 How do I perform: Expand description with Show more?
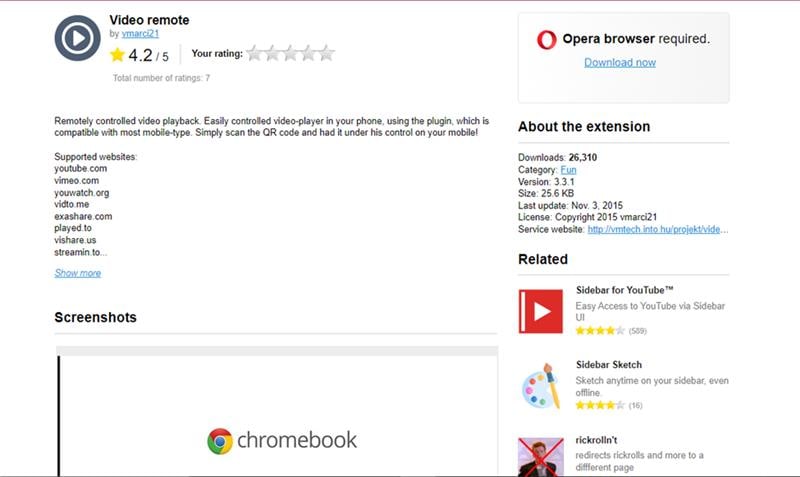(77, 273)
